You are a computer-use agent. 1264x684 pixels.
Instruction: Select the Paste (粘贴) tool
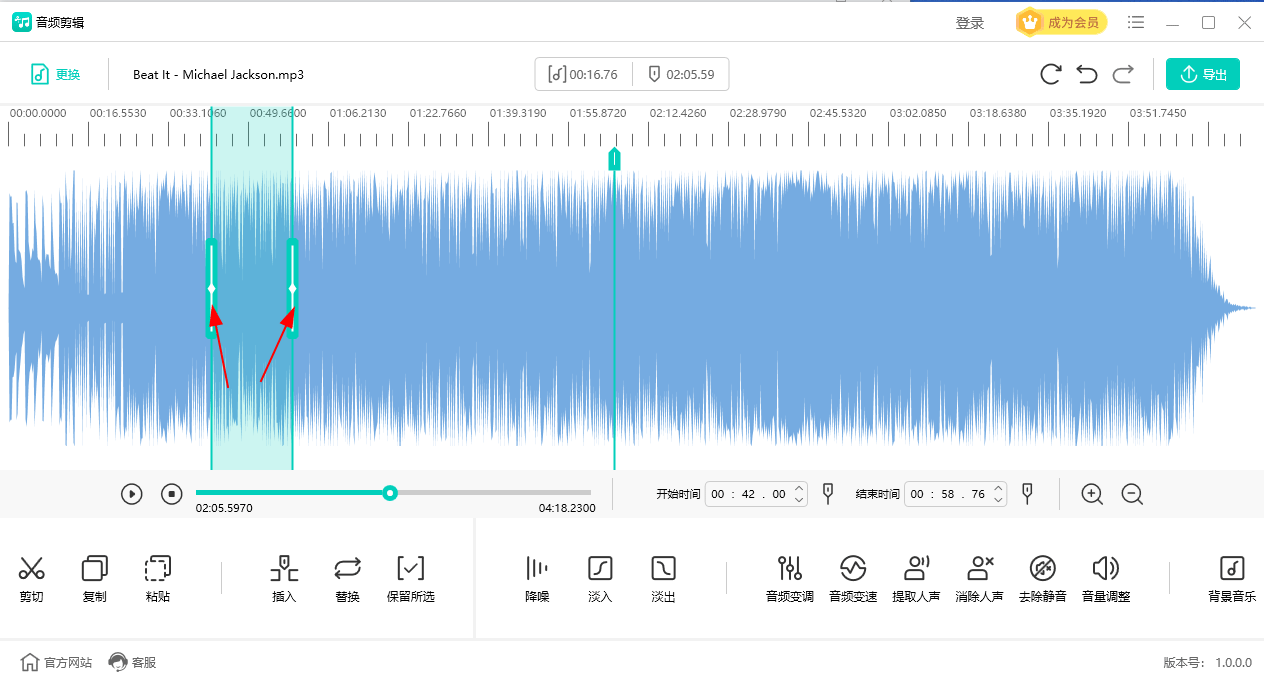tap(158, 569)
